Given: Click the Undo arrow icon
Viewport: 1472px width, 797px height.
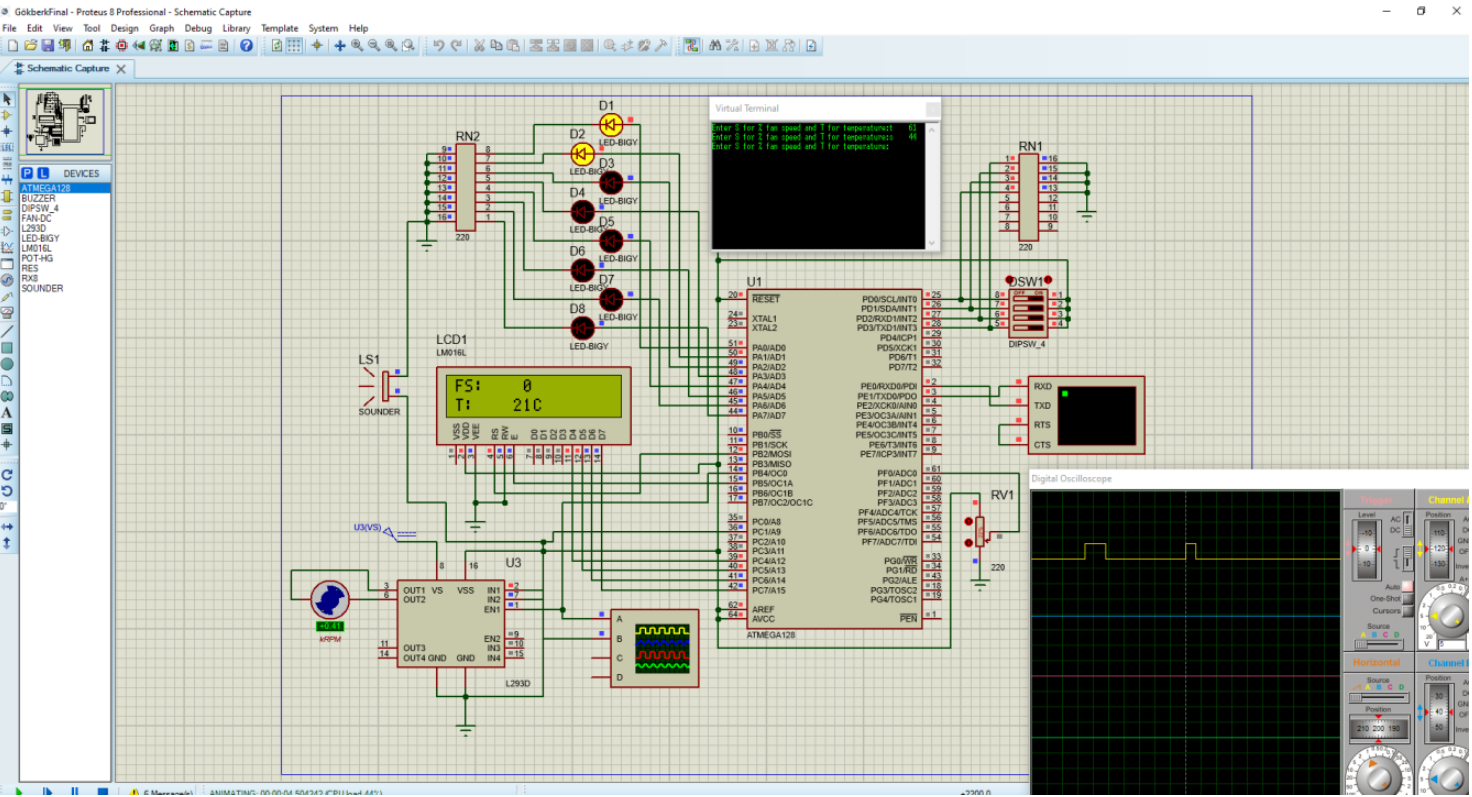Looking at the screenshot, I should pyautogui.click(x=438, y=46).
